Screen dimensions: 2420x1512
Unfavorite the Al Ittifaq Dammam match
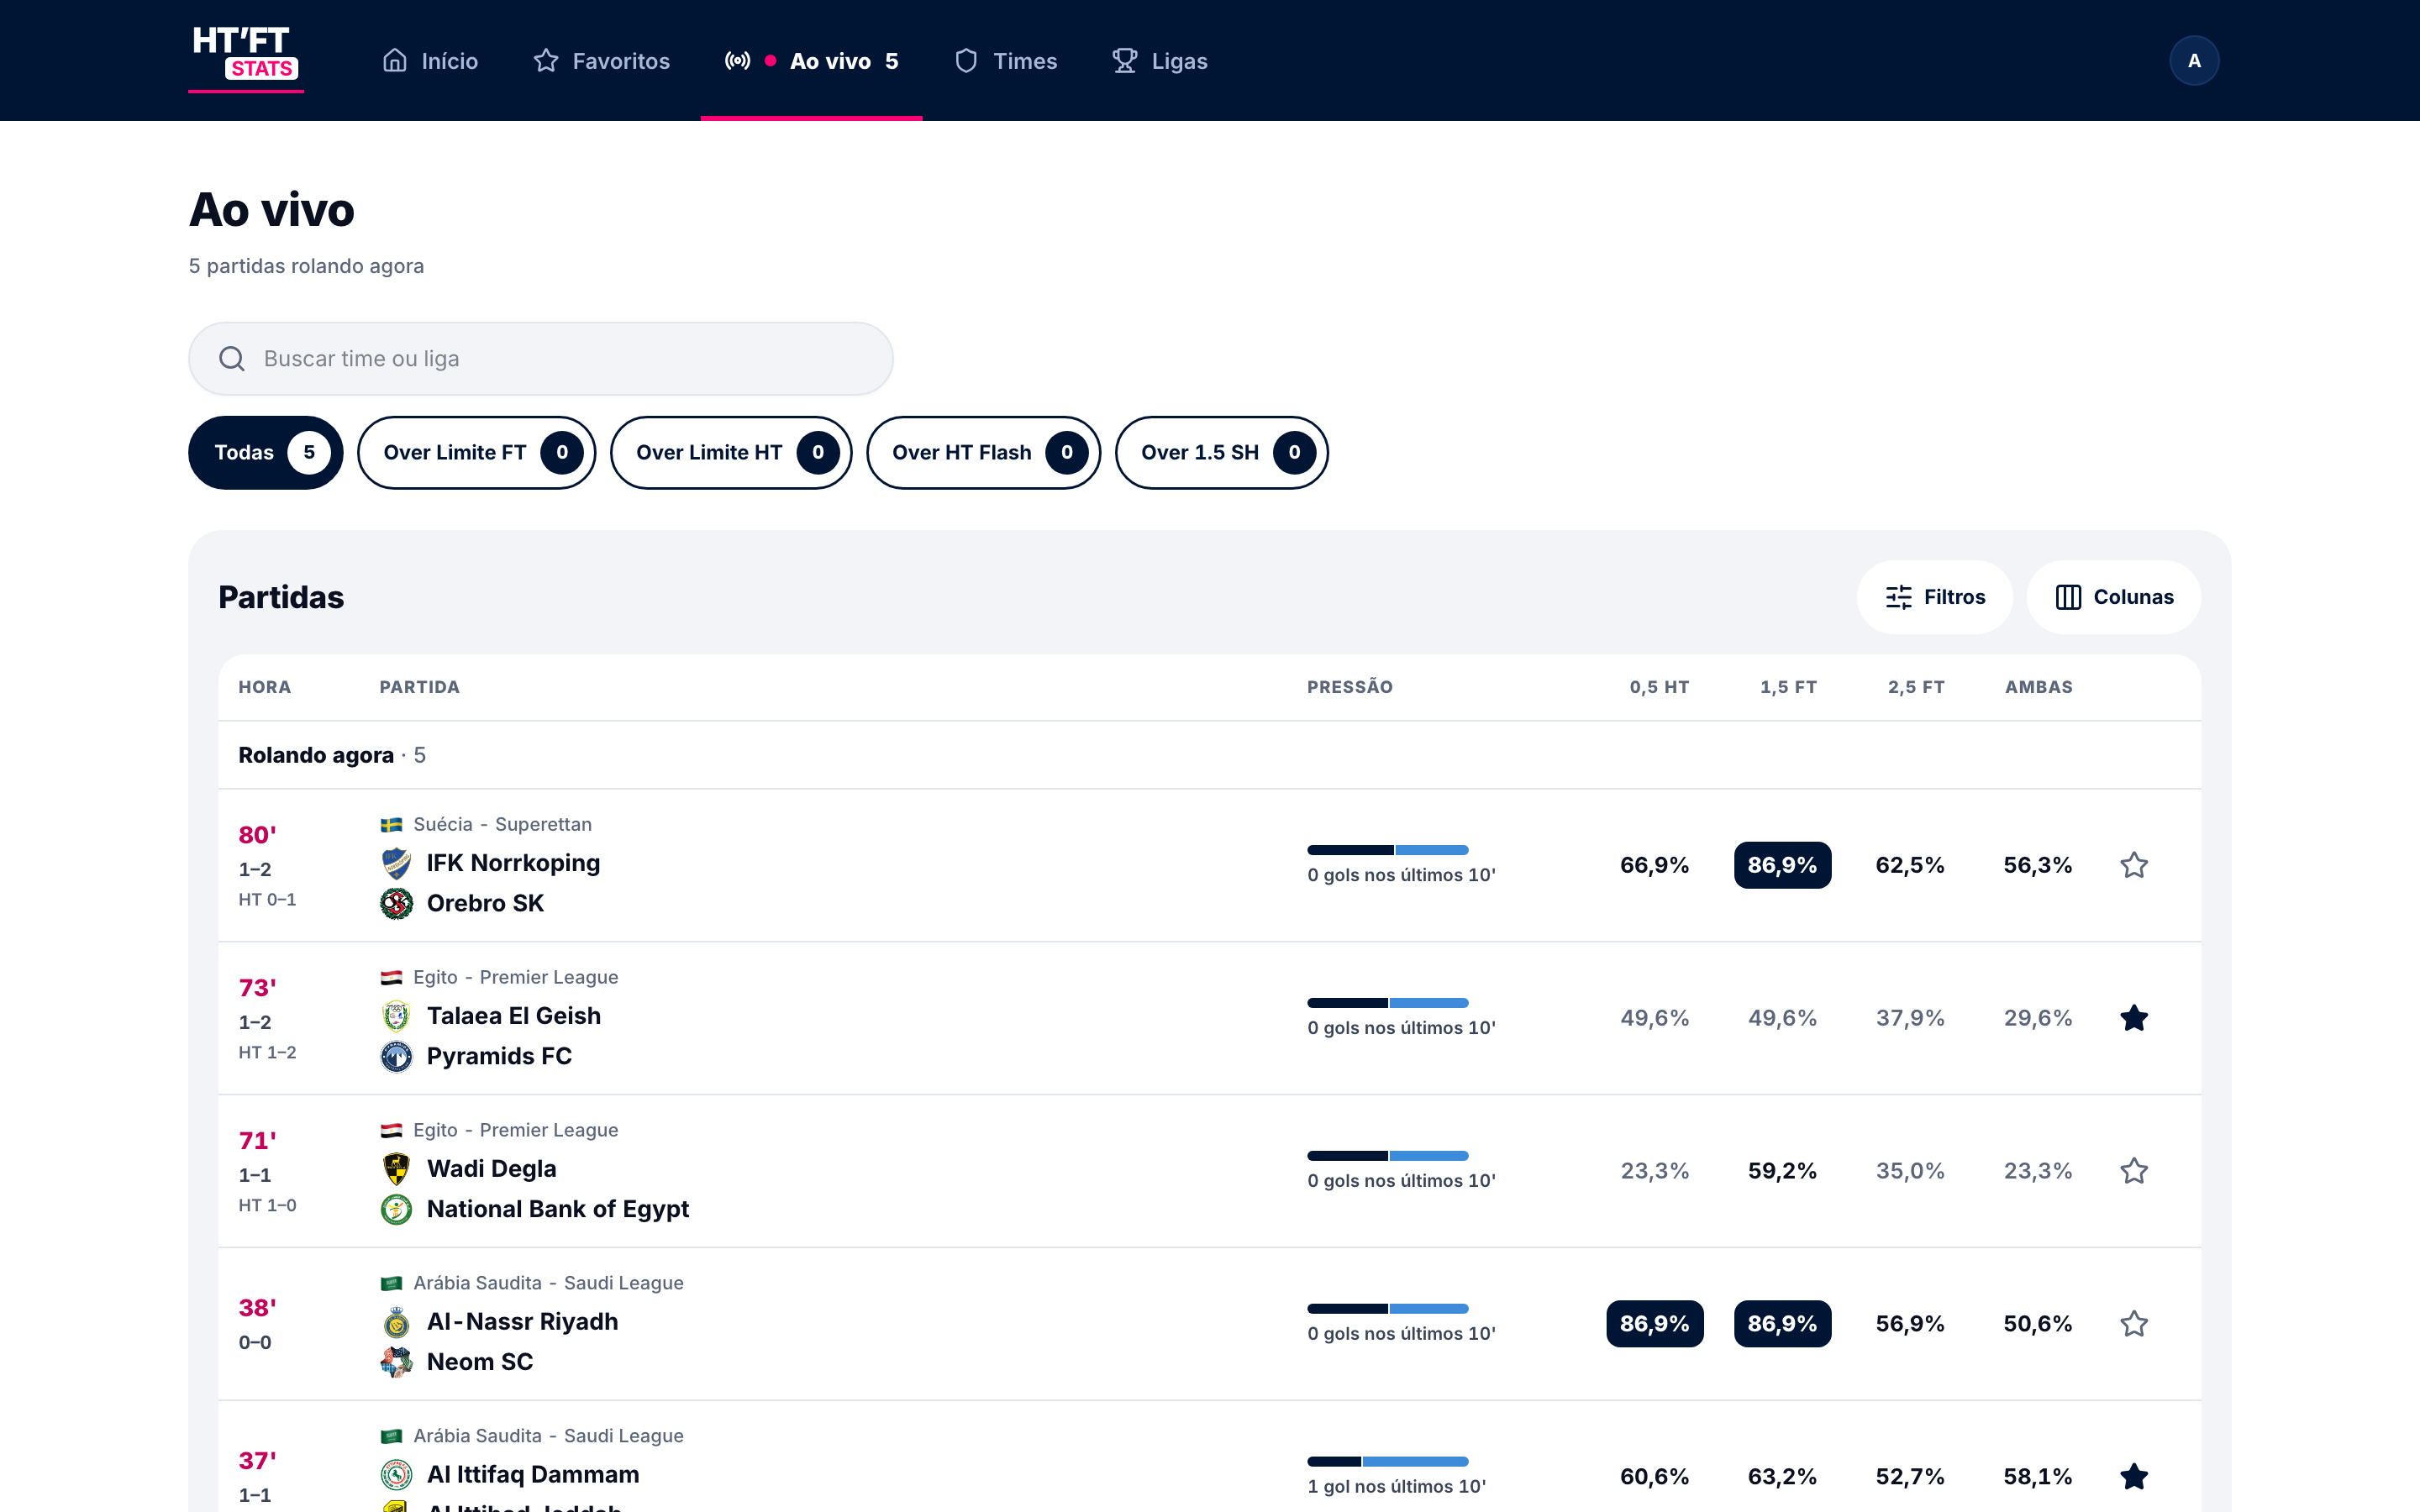[x=2134, y=1477]
